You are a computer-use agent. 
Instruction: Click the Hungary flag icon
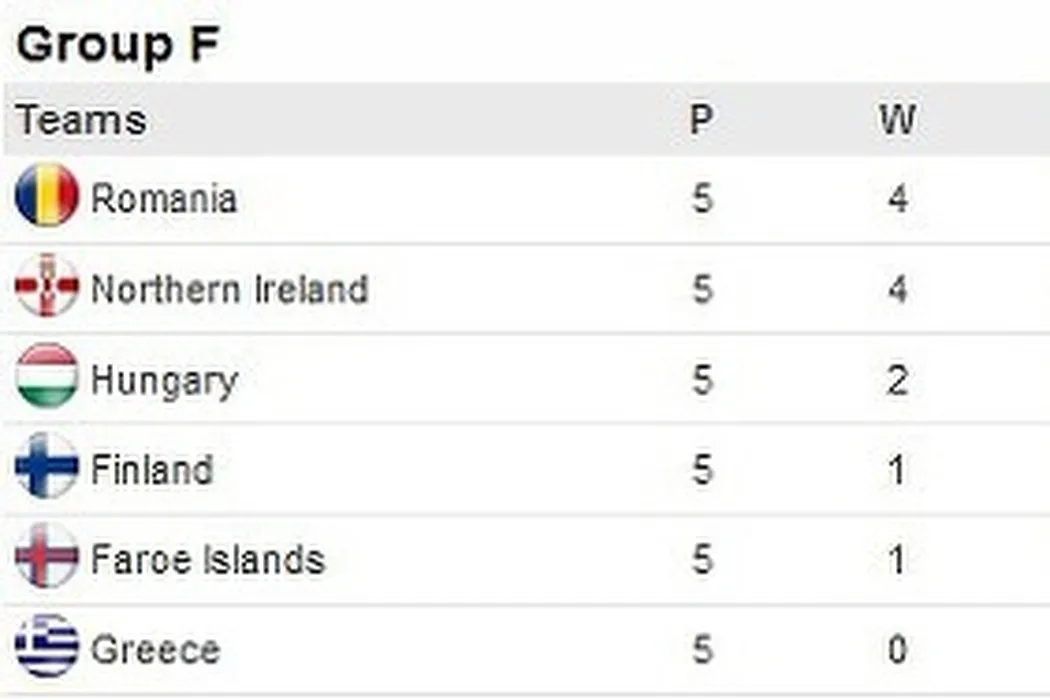pyautogui.click(x=47, y=376)
